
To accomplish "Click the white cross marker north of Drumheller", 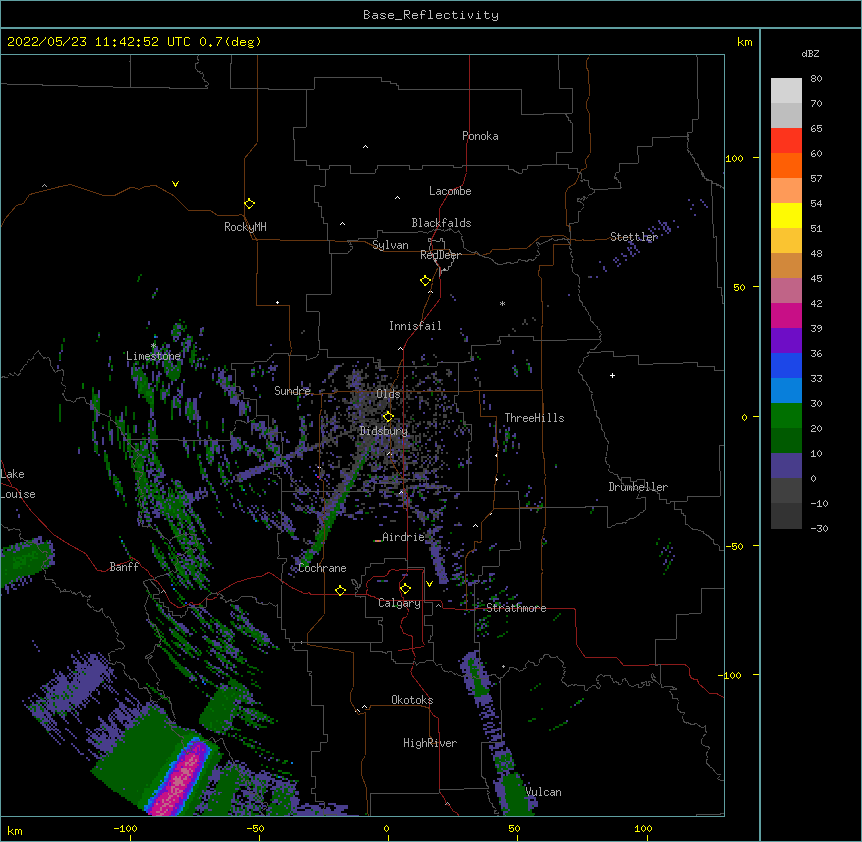I will click(612, 375).
